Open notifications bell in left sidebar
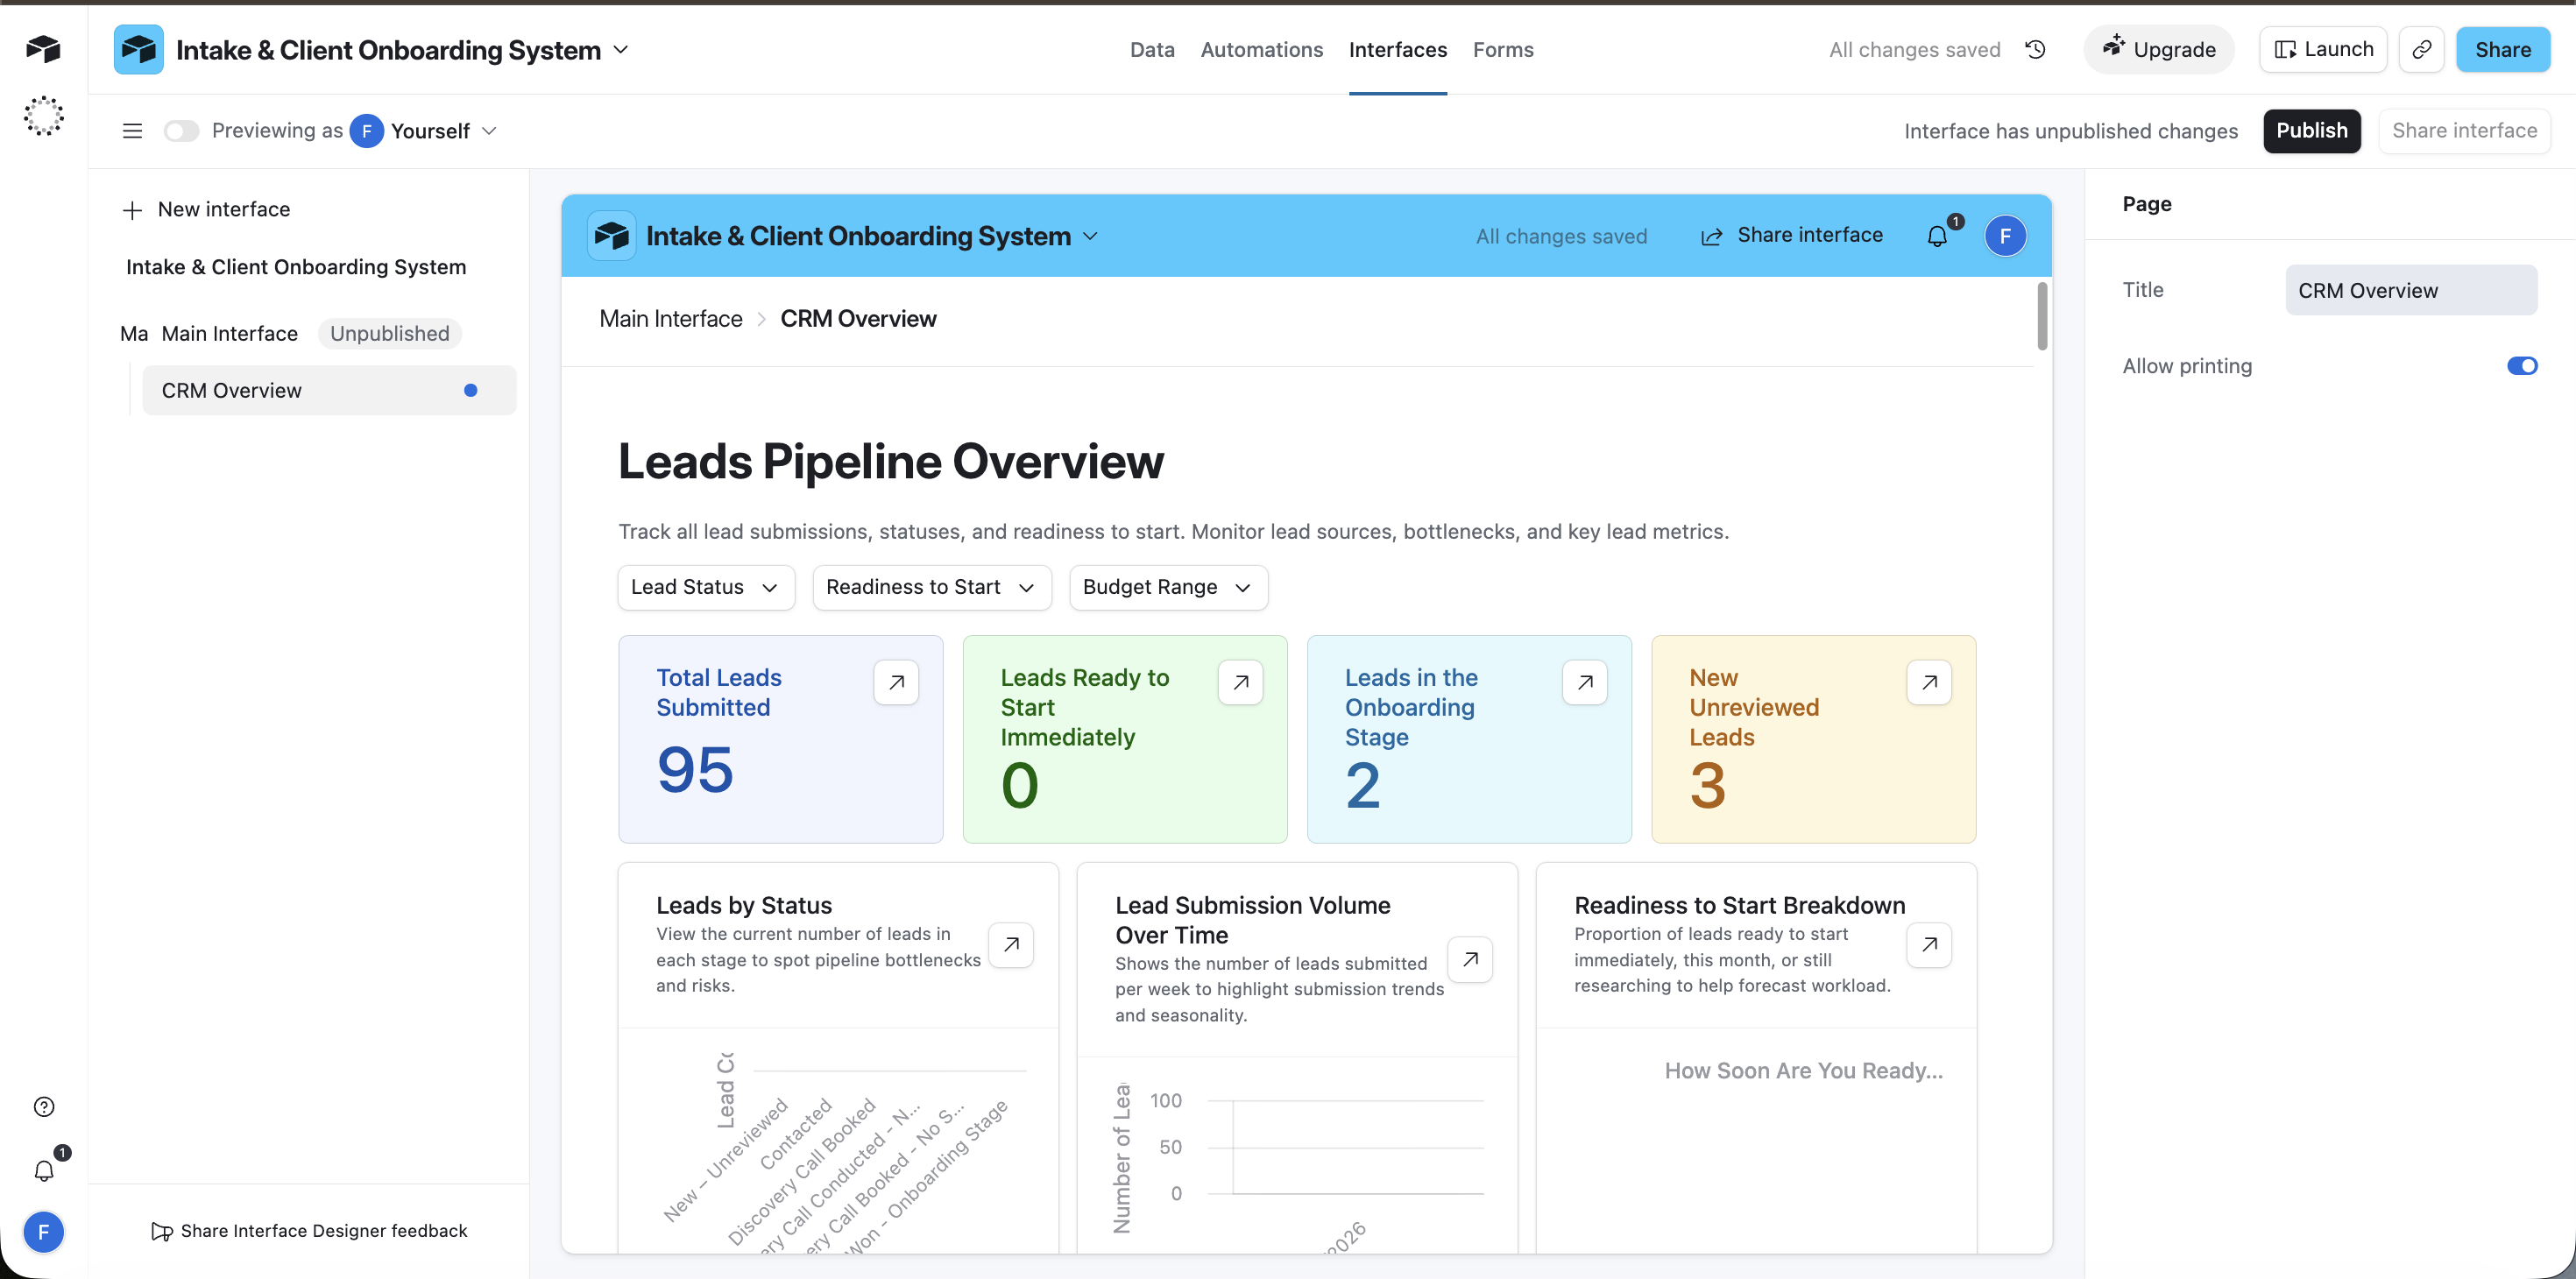Screen dimensions: 2576x1279 [44, 1170]
